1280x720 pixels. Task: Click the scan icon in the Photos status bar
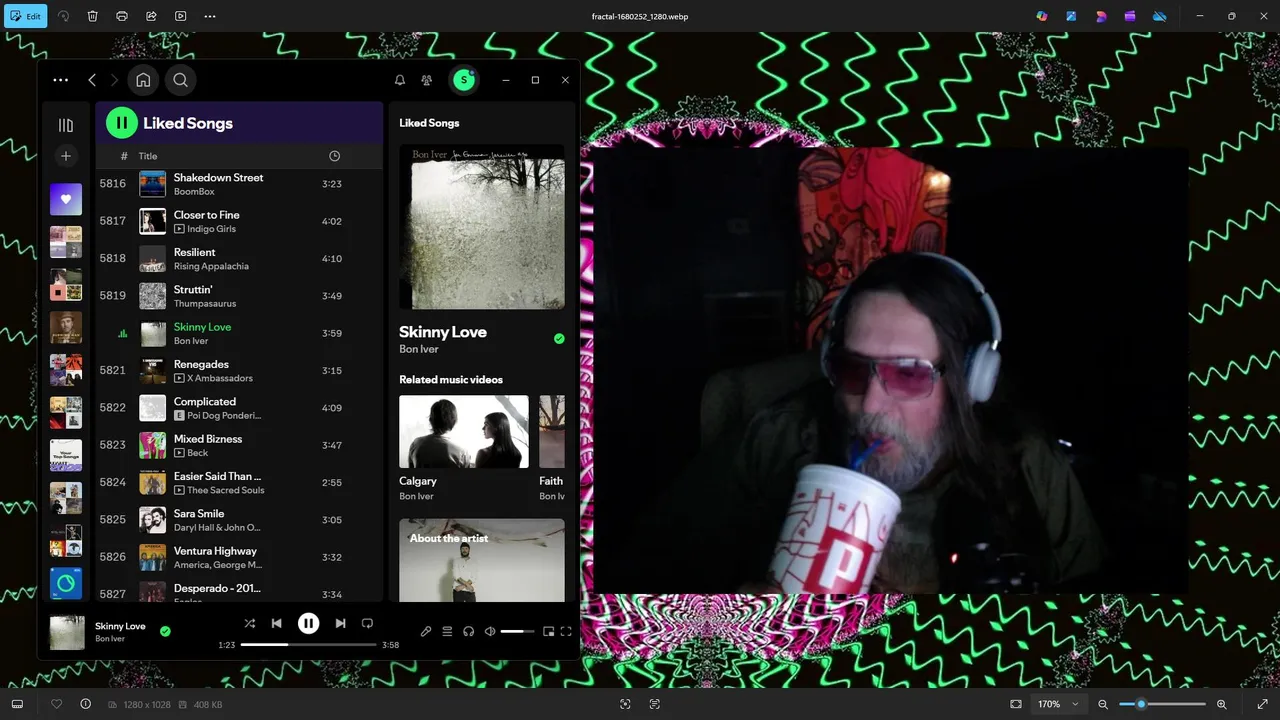point(625,704)
